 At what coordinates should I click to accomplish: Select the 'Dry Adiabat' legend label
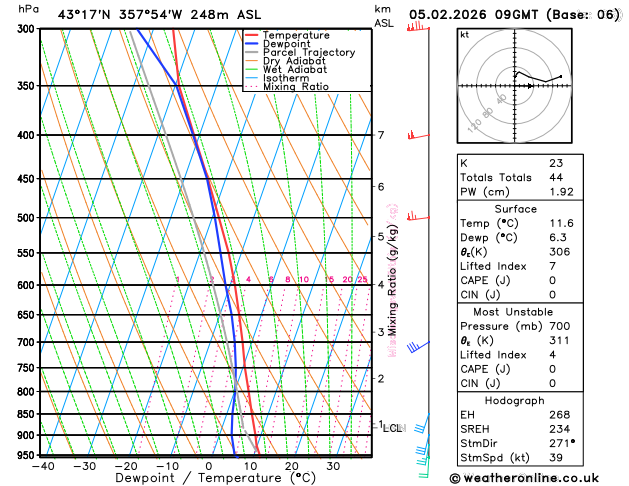294,61
